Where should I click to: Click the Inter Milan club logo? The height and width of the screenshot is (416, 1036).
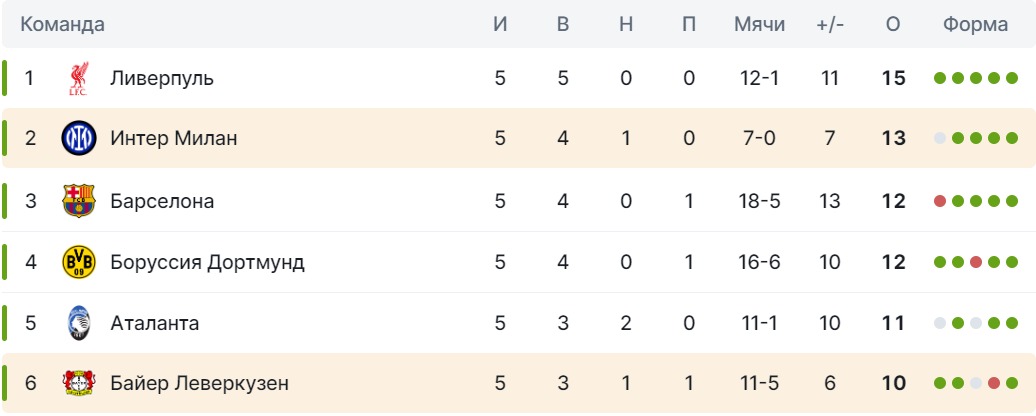(x=78, y=139)
